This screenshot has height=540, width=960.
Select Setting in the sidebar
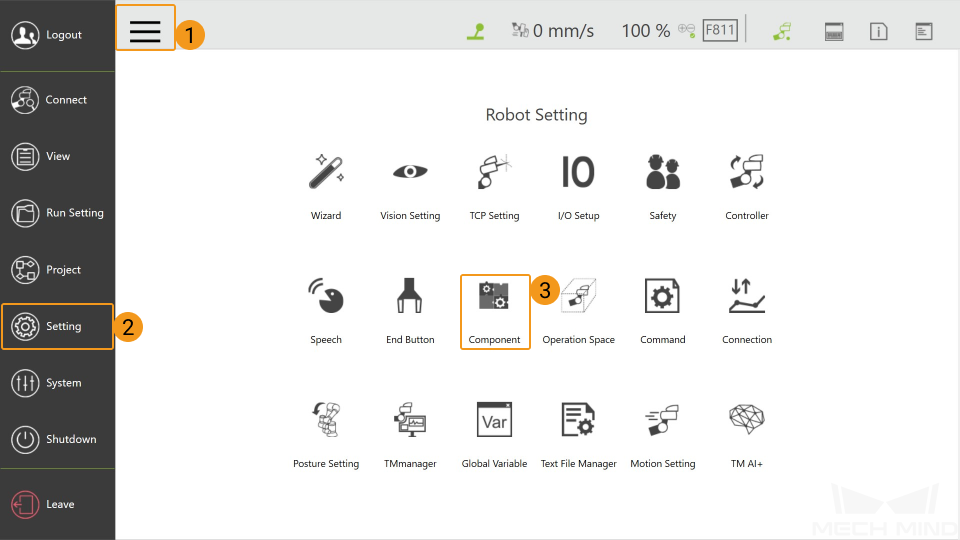coord(58,326)
